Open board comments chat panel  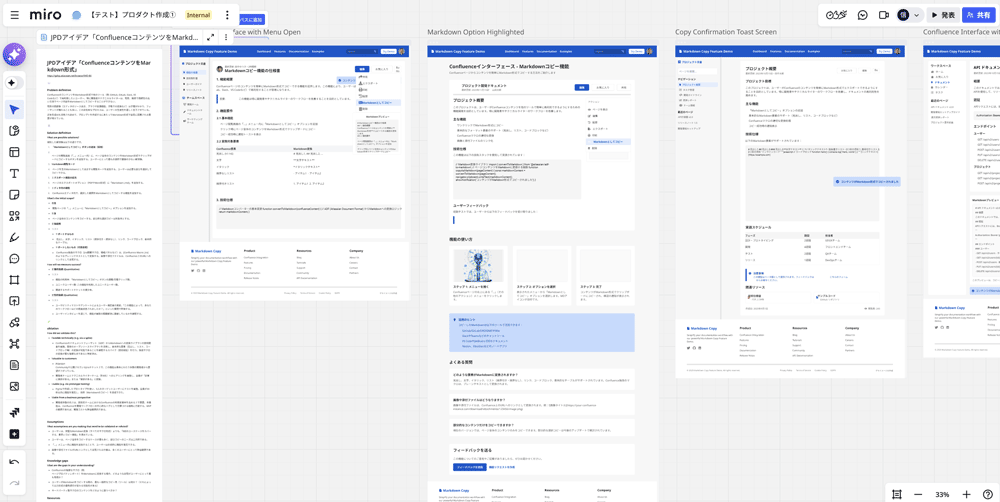[x=862, y=16]
